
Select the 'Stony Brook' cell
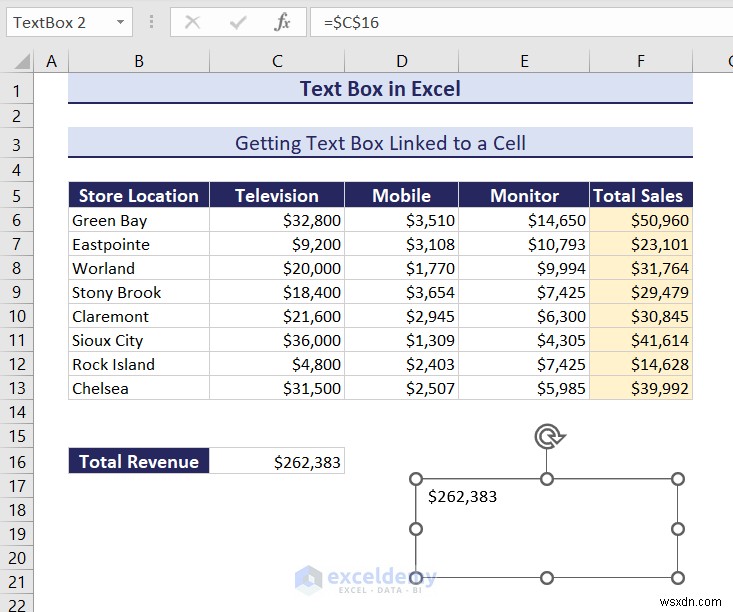pos(139,292)
